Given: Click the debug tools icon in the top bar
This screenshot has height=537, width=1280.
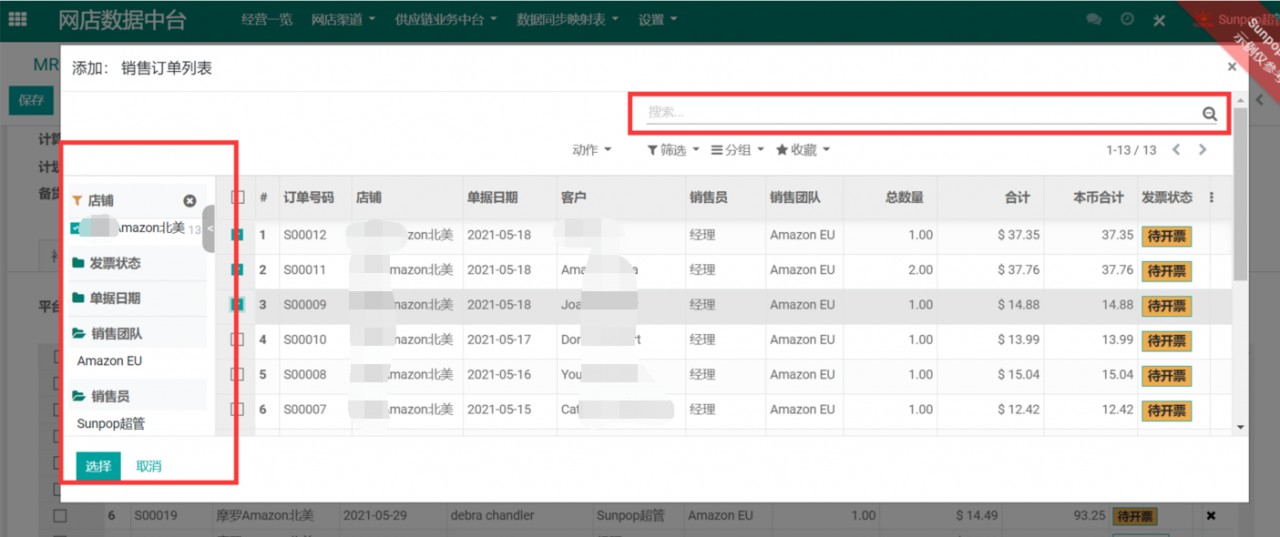Looking at the screenshot, I should click(x=1159, y=20).
